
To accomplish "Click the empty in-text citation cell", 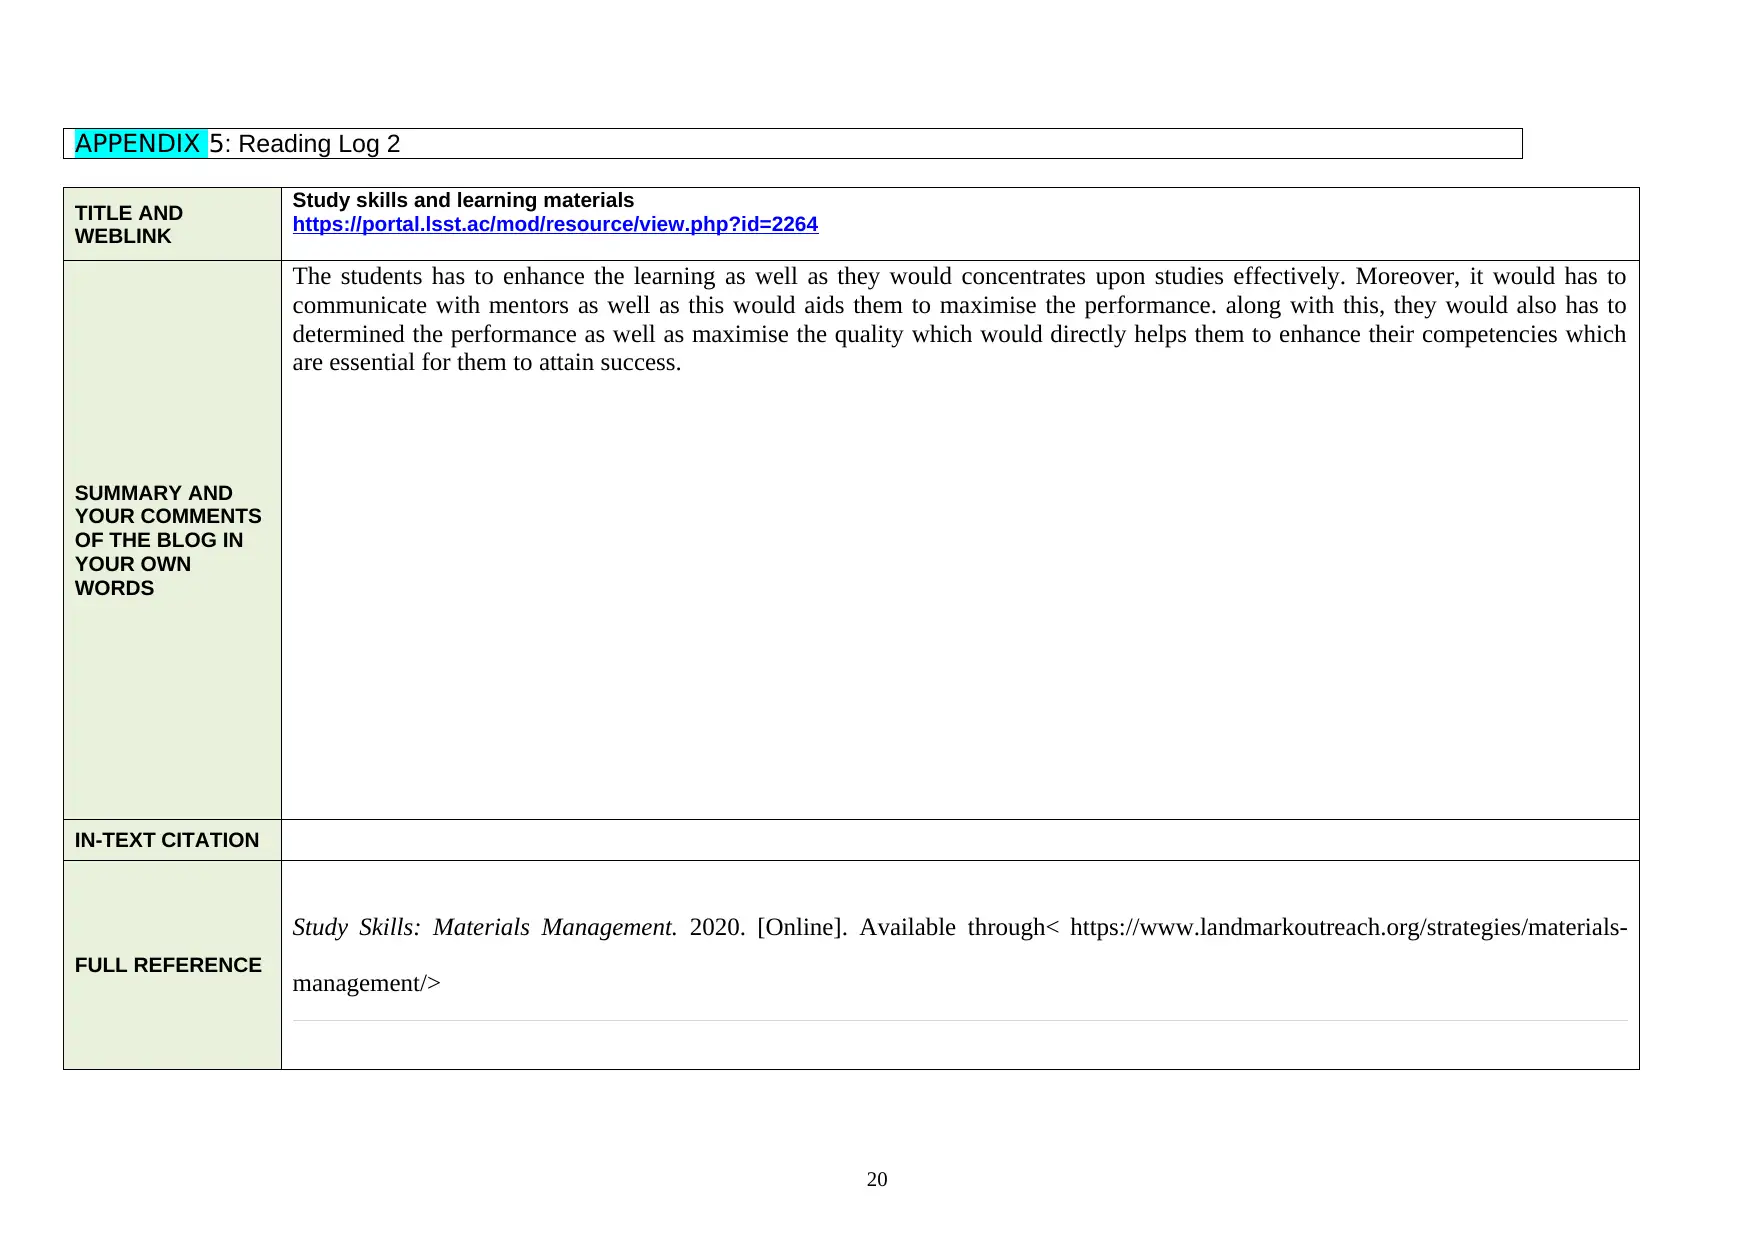I will pyautogui.click(x=960, y=841).
